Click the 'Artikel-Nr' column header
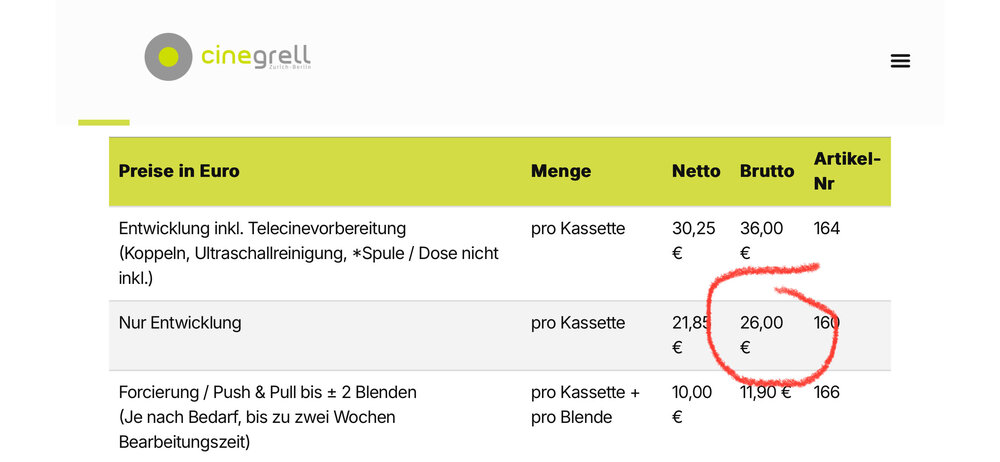 (x=847, y=170)
